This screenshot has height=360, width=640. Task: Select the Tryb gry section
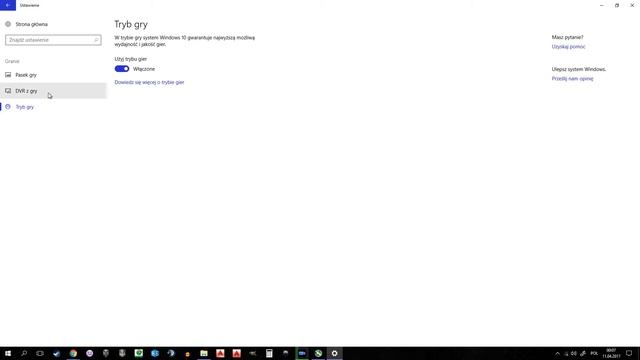pyautogui.click(x=53, y=107)
